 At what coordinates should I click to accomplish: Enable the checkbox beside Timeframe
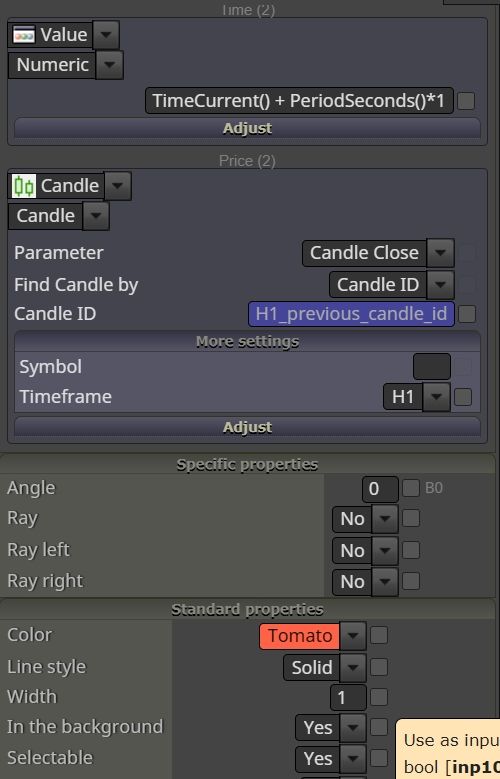point(463,397)
